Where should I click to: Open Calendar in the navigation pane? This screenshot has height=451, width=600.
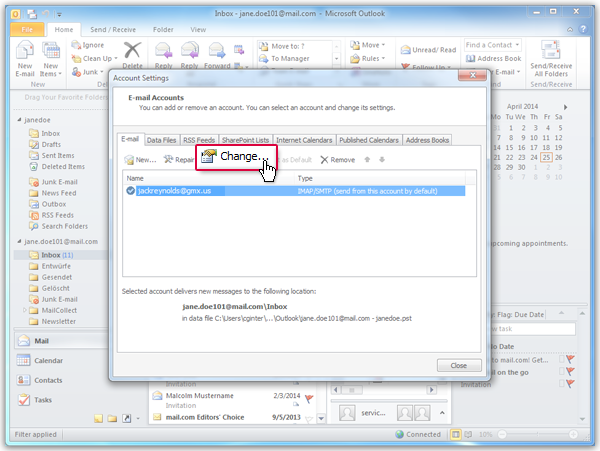pos(48,361)
